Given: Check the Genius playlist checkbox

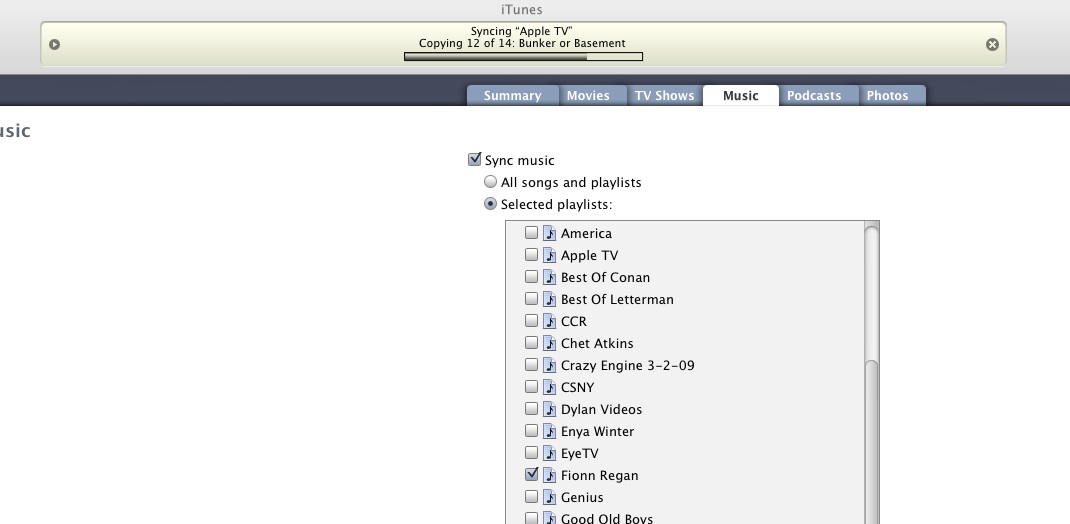Looking at the screenshot, I should pos(531,497).
